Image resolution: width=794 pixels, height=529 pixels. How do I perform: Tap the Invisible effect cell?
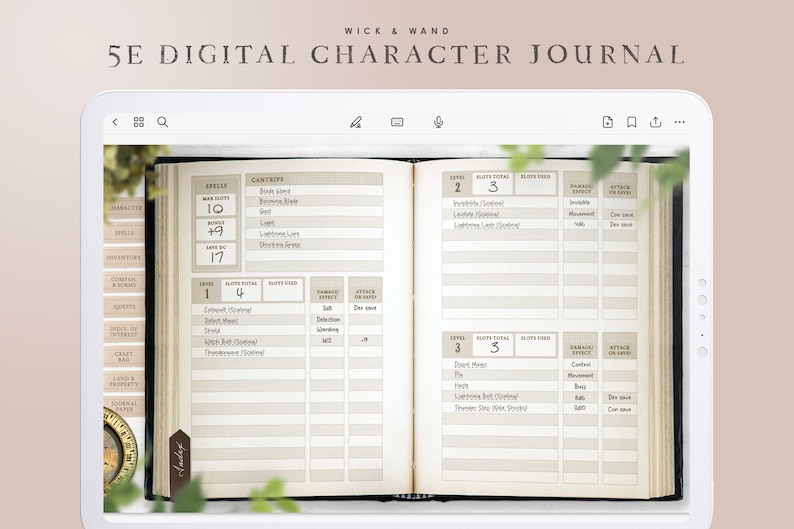click(580, 202)
